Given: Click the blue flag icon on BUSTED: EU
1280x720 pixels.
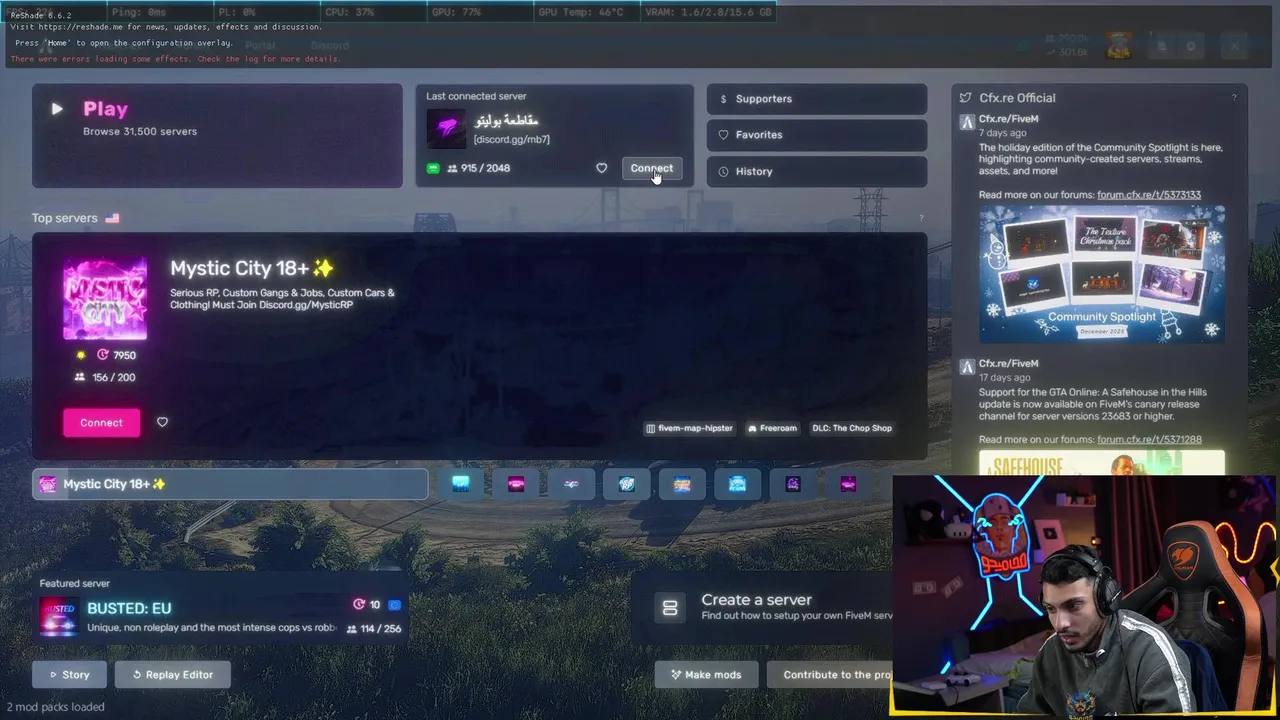Looking at the screenshot, I should click(x=394, y=605).
